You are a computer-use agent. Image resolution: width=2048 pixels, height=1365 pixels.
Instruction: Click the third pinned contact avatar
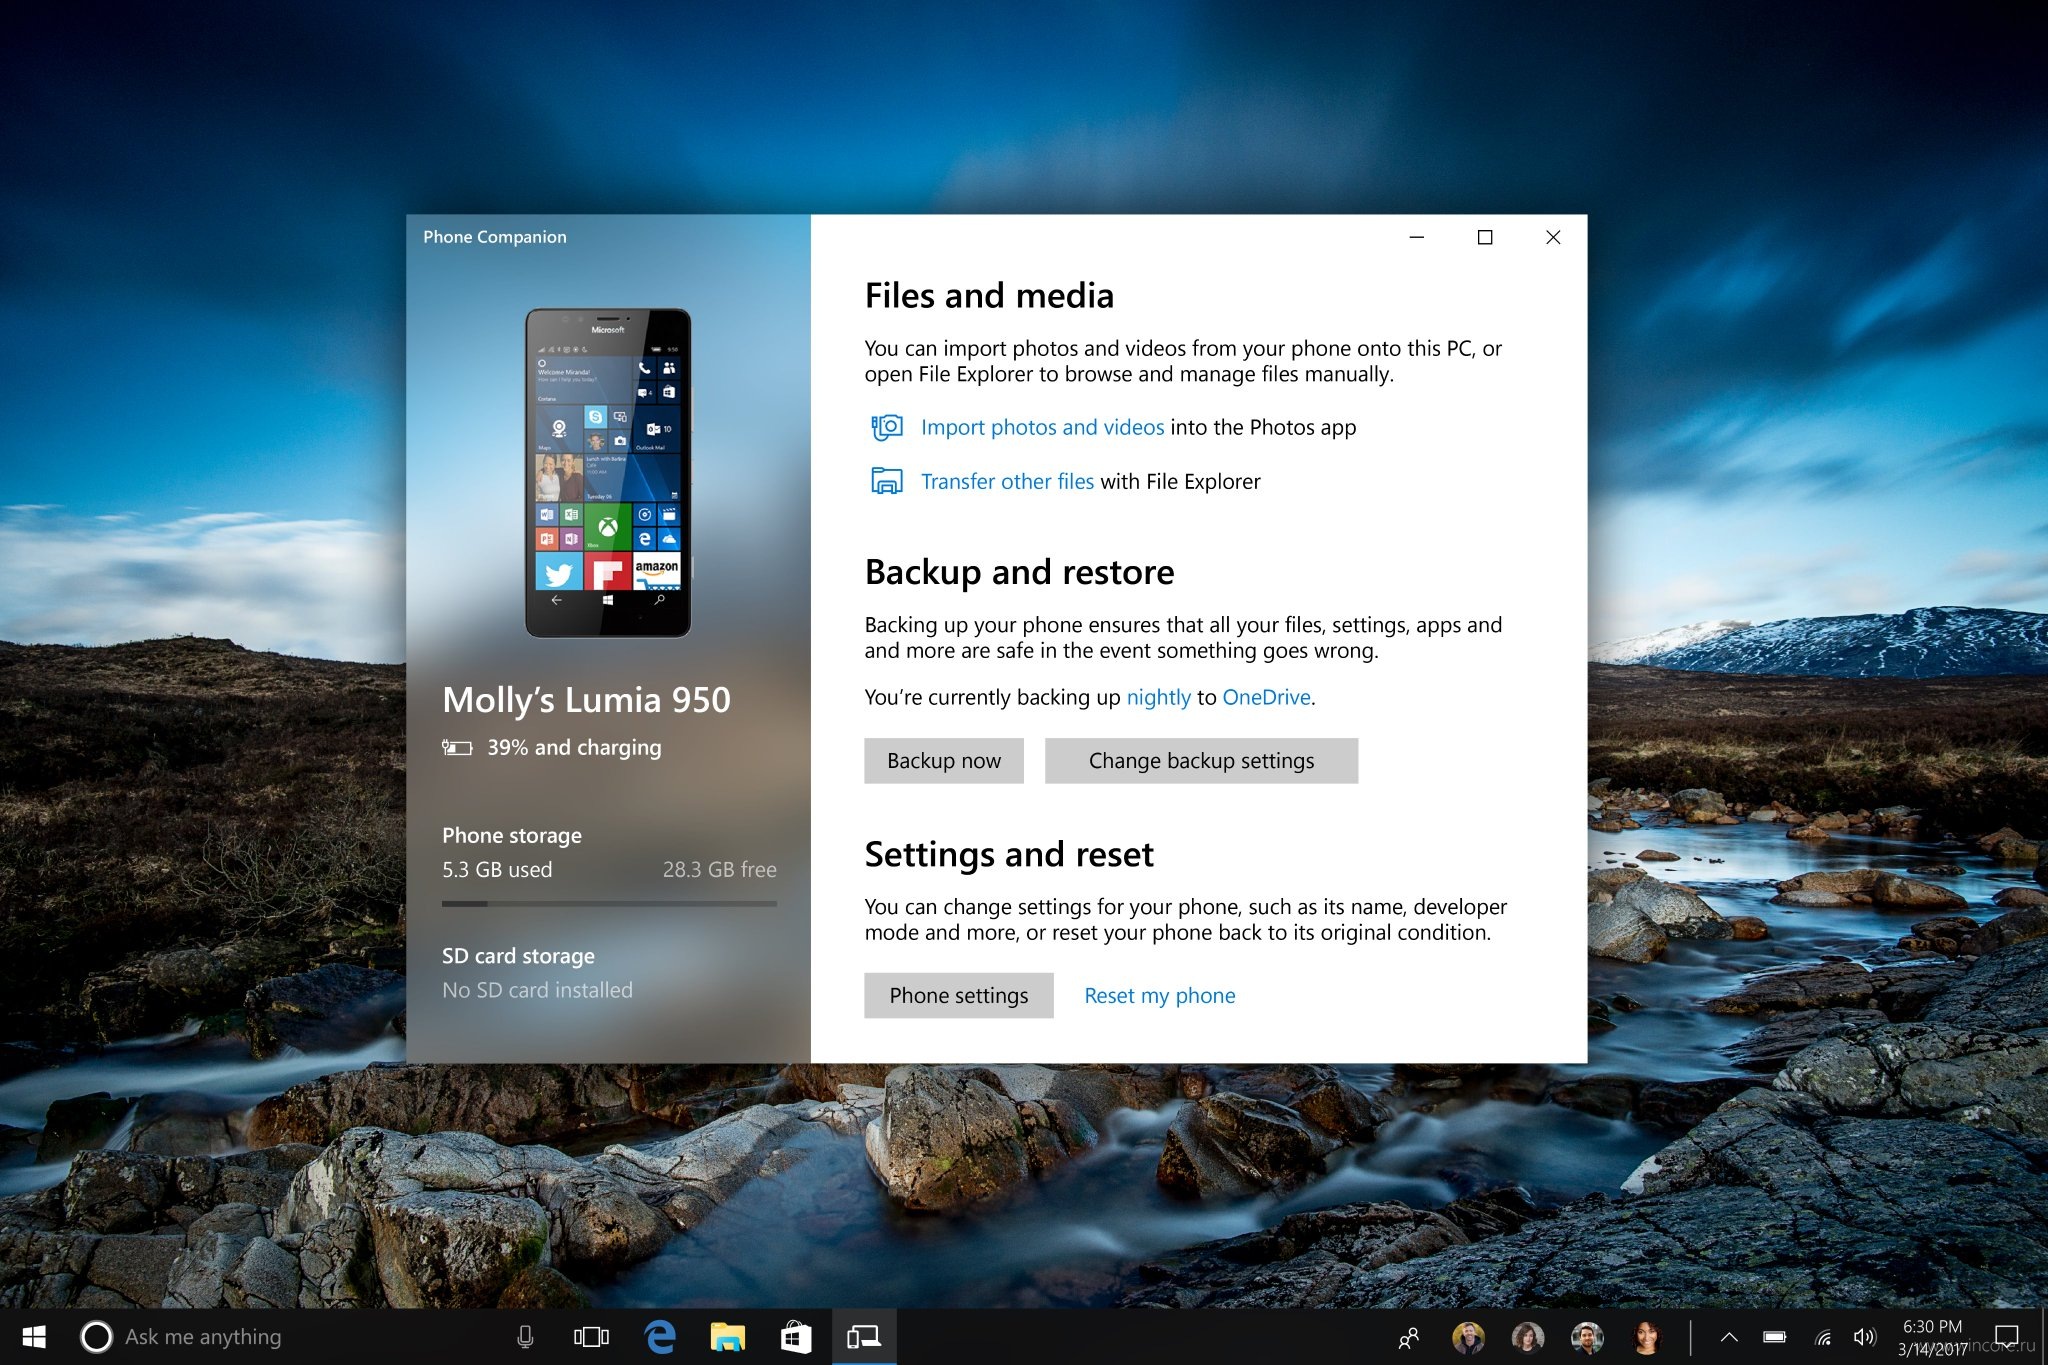click(1587, 1337)
